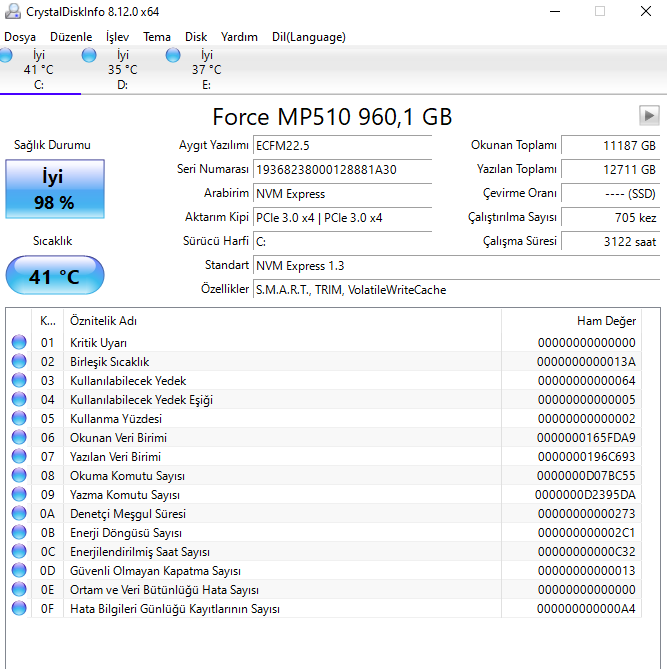Select raw value 000000196C693
The image size is (667, 669).
click(586, 457)
